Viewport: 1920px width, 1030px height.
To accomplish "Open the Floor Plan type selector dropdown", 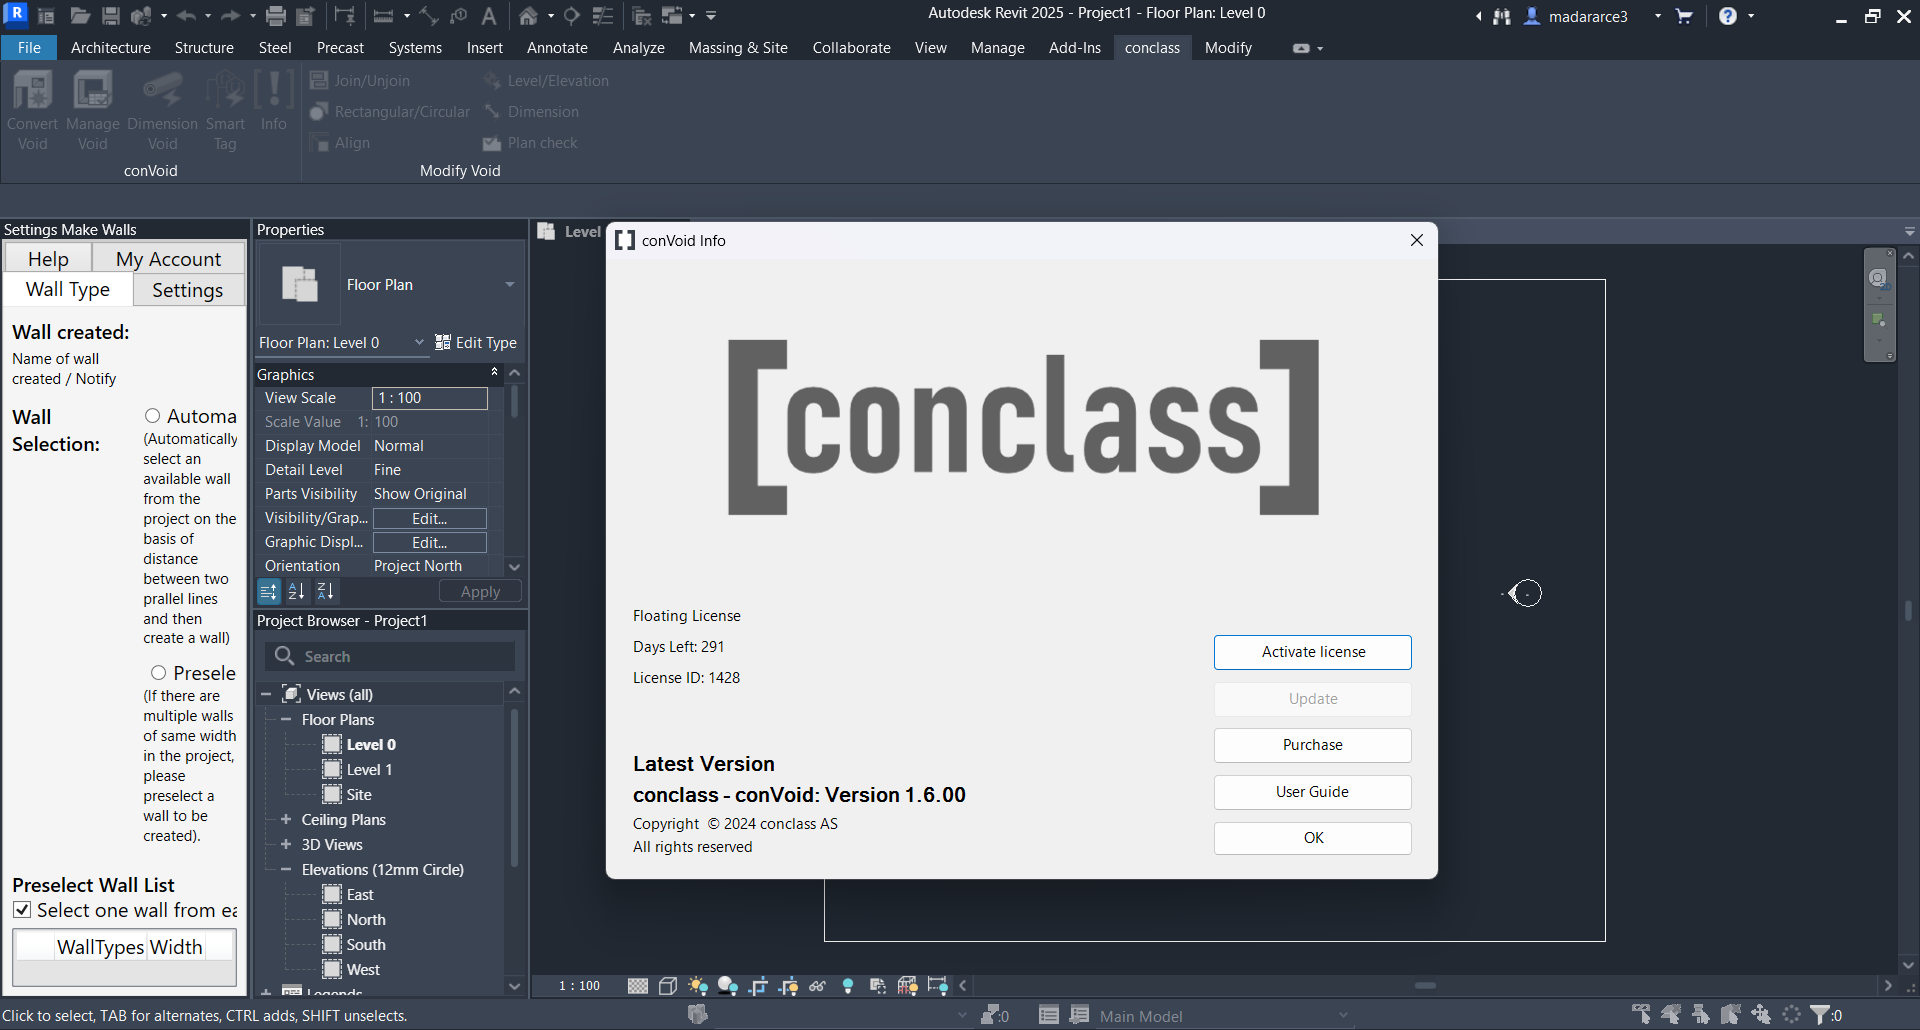I will [510, 285].
